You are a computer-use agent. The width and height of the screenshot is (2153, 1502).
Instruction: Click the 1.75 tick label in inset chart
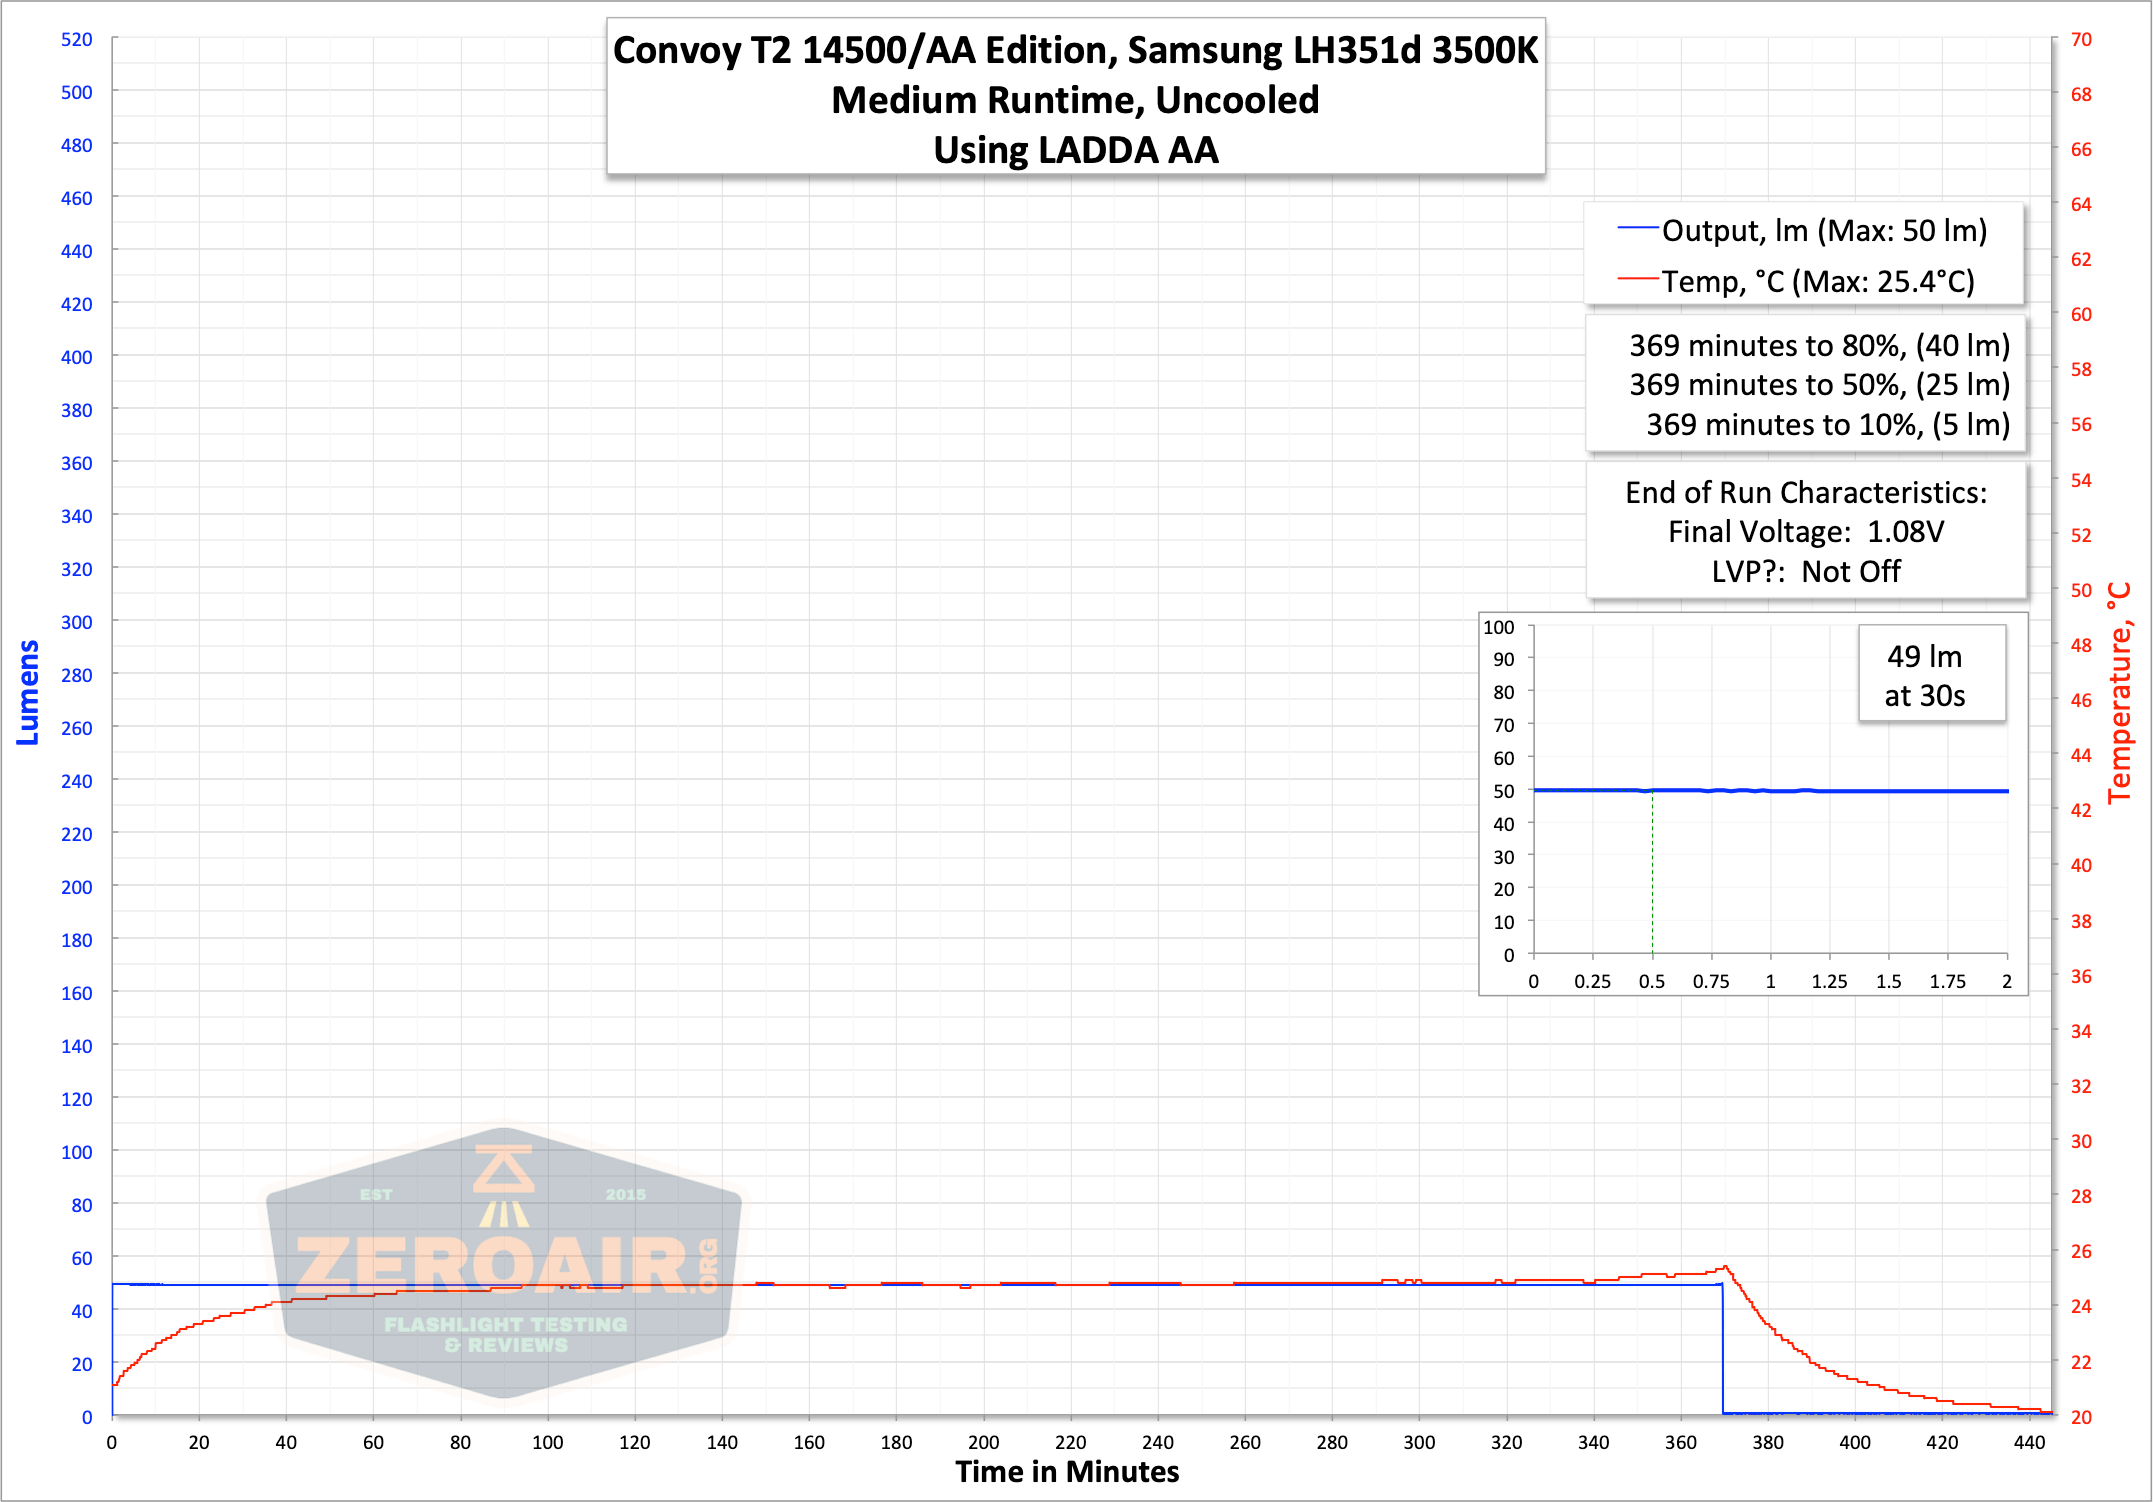(x=1948, y=981)
